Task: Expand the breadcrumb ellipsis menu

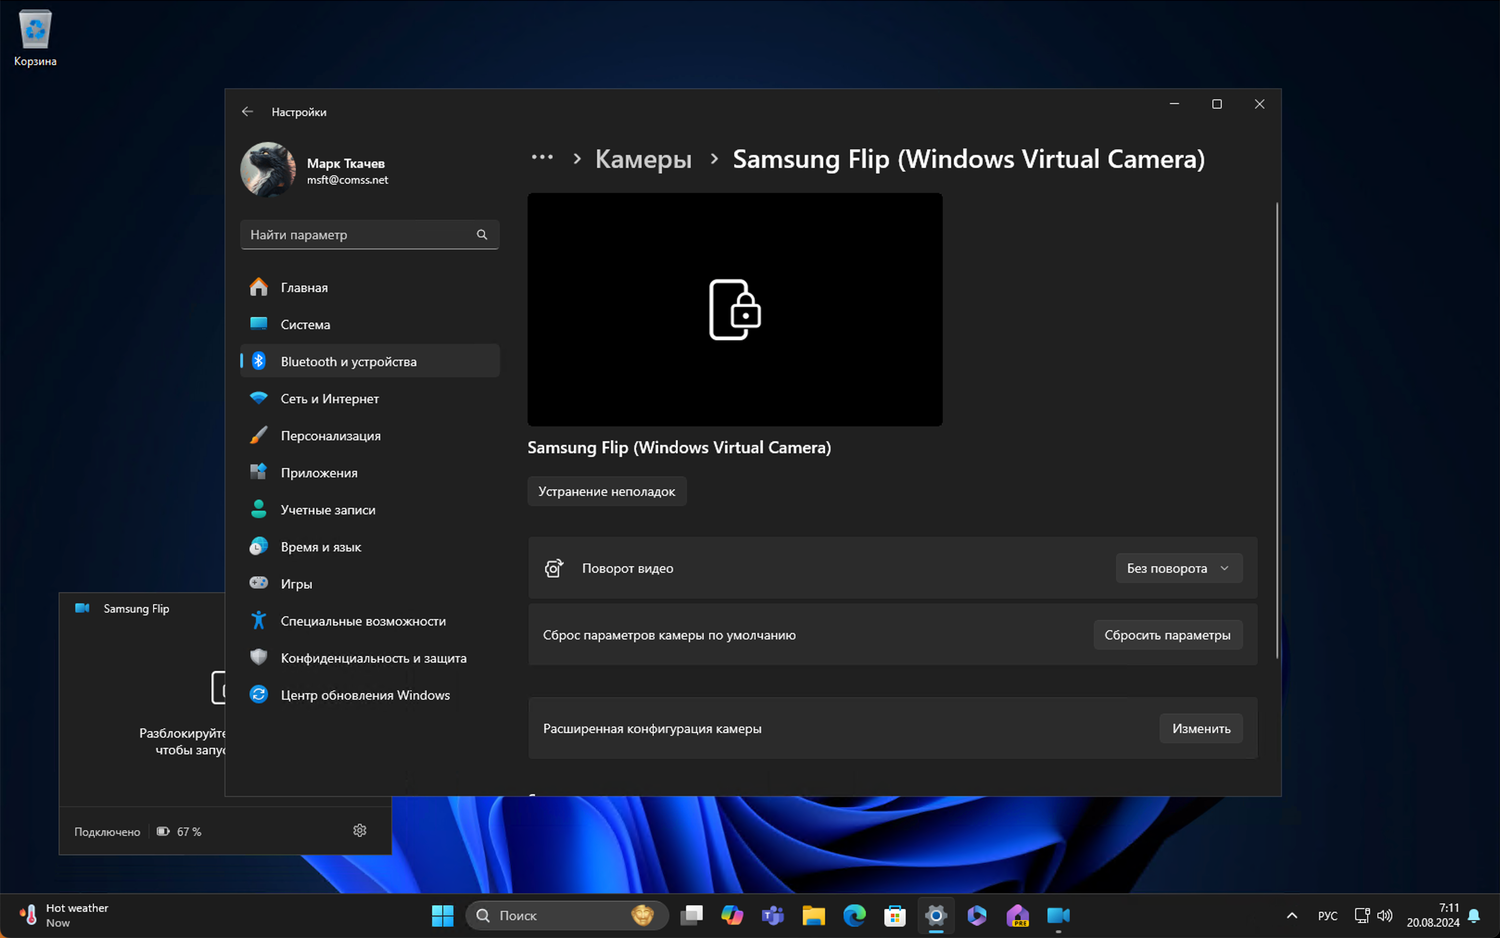Action: click(542, 158)
